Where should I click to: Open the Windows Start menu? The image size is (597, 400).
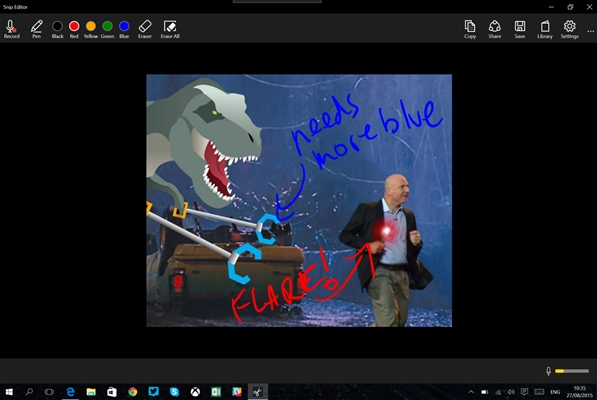[9, 392]
